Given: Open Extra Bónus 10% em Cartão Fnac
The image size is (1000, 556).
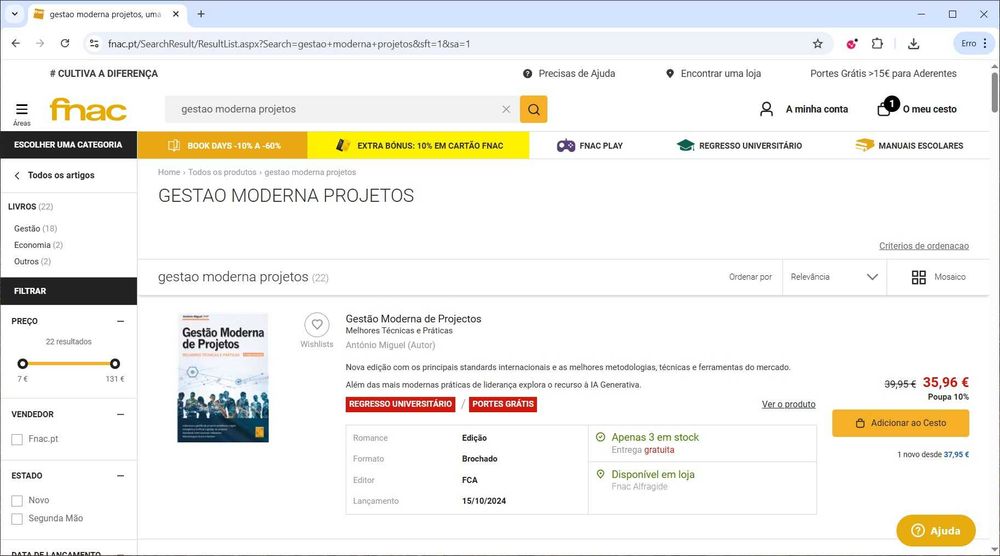Looking at the screenshot, I should 418,145.
